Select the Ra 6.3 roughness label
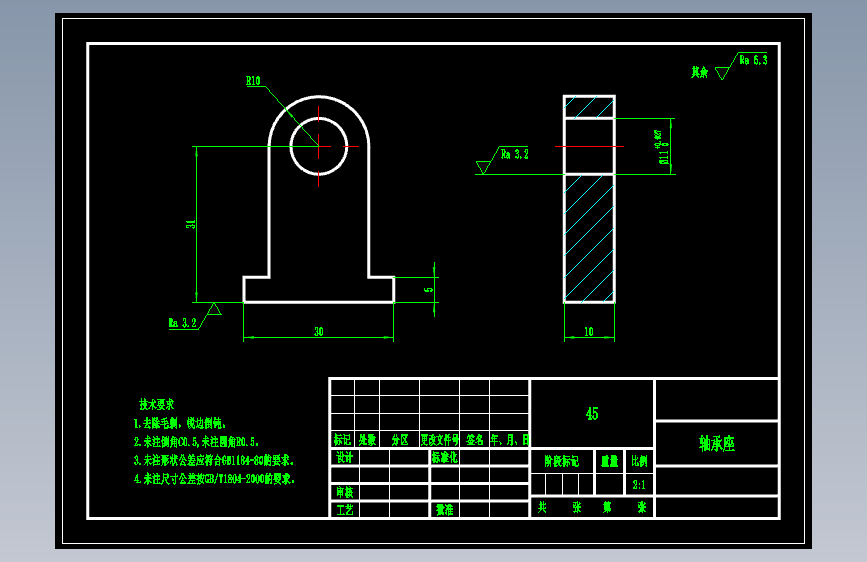Image resolution: width=867 pixels, height=562 pixels. (x=754, y=60)
